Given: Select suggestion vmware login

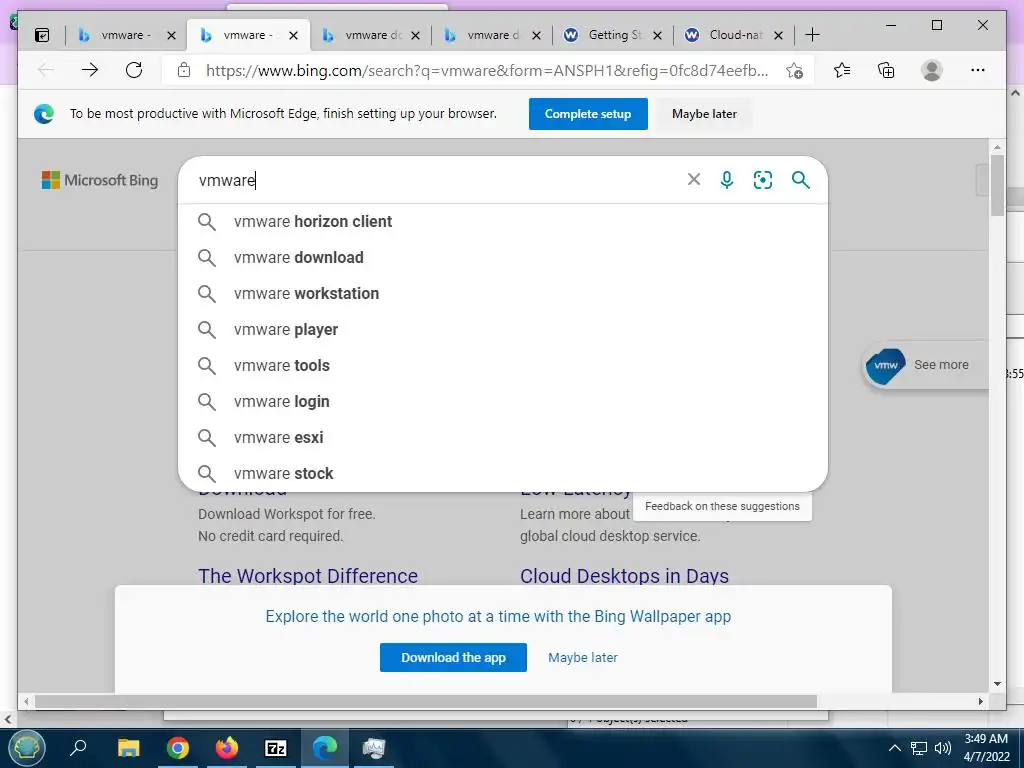Looking at the screenshot, I should click(x=503, y=401).
